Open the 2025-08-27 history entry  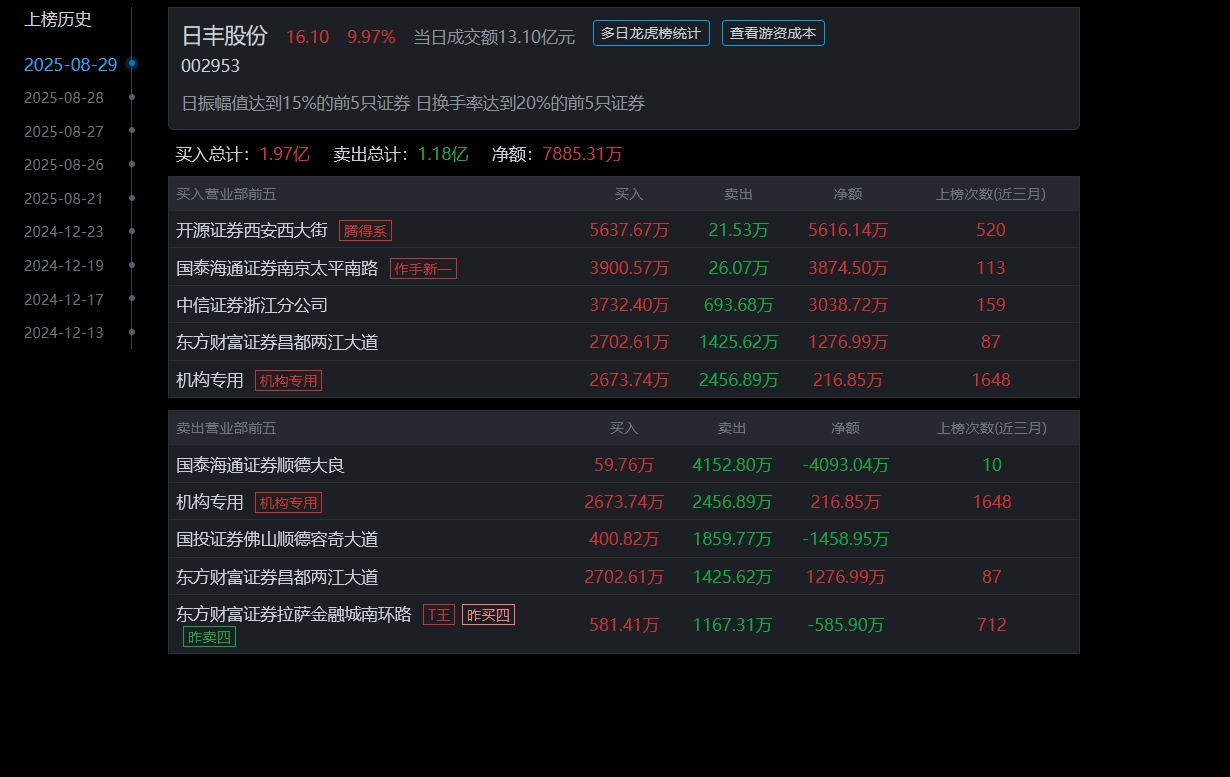(x=64, y=131)
